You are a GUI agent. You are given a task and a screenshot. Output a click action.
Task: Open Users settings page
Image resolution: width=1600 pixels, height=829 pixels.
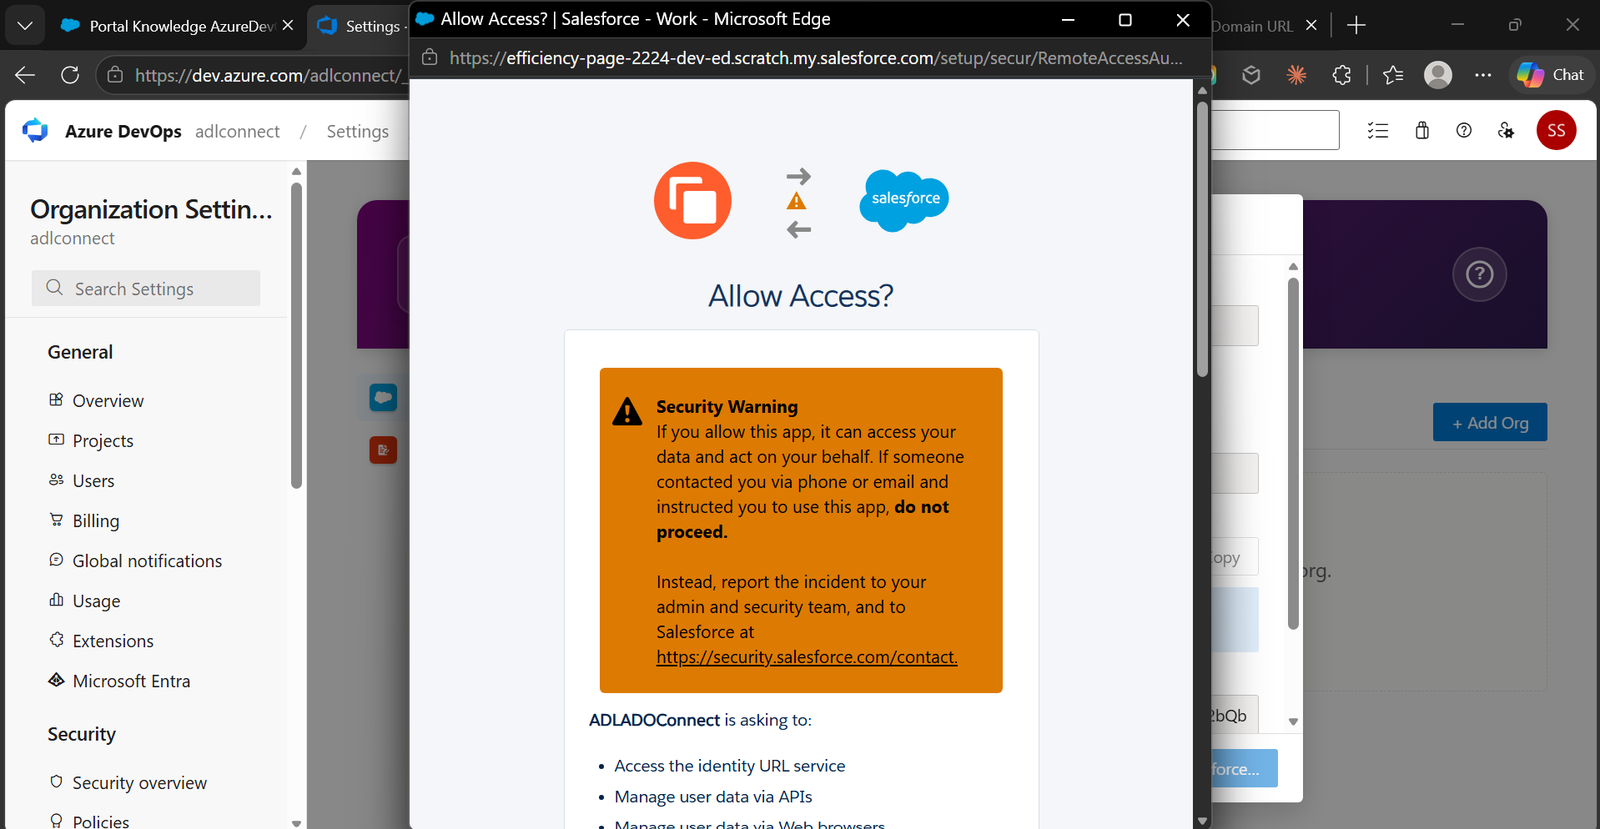93,481
